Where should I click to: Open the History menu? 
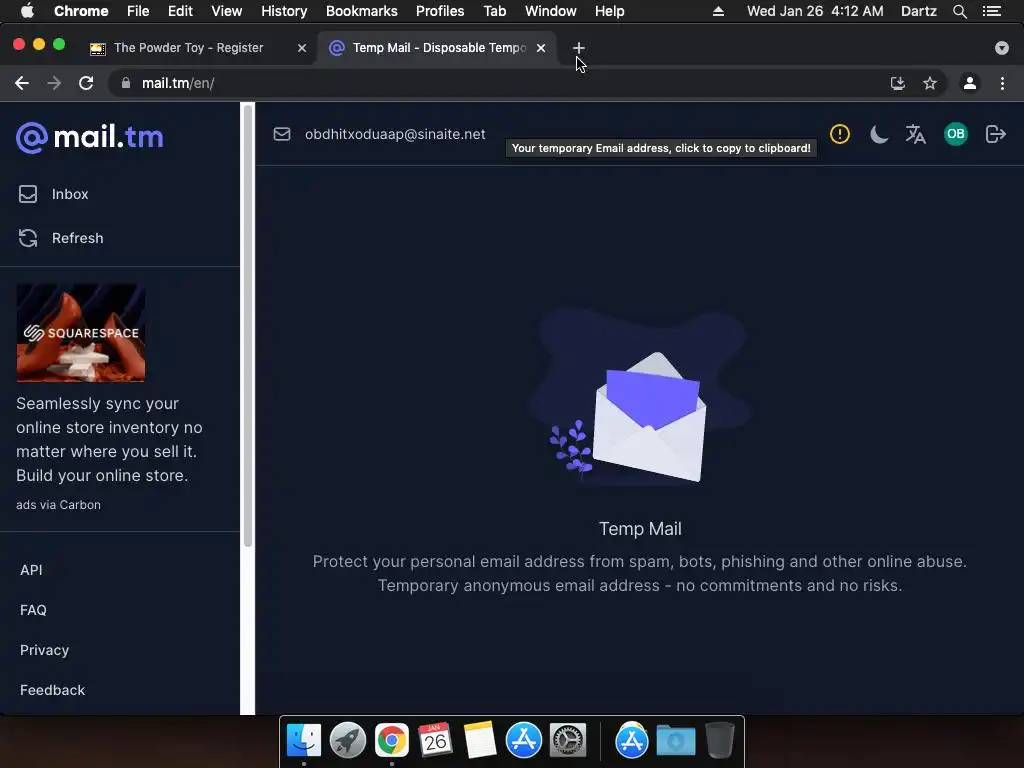pos(284,11)
